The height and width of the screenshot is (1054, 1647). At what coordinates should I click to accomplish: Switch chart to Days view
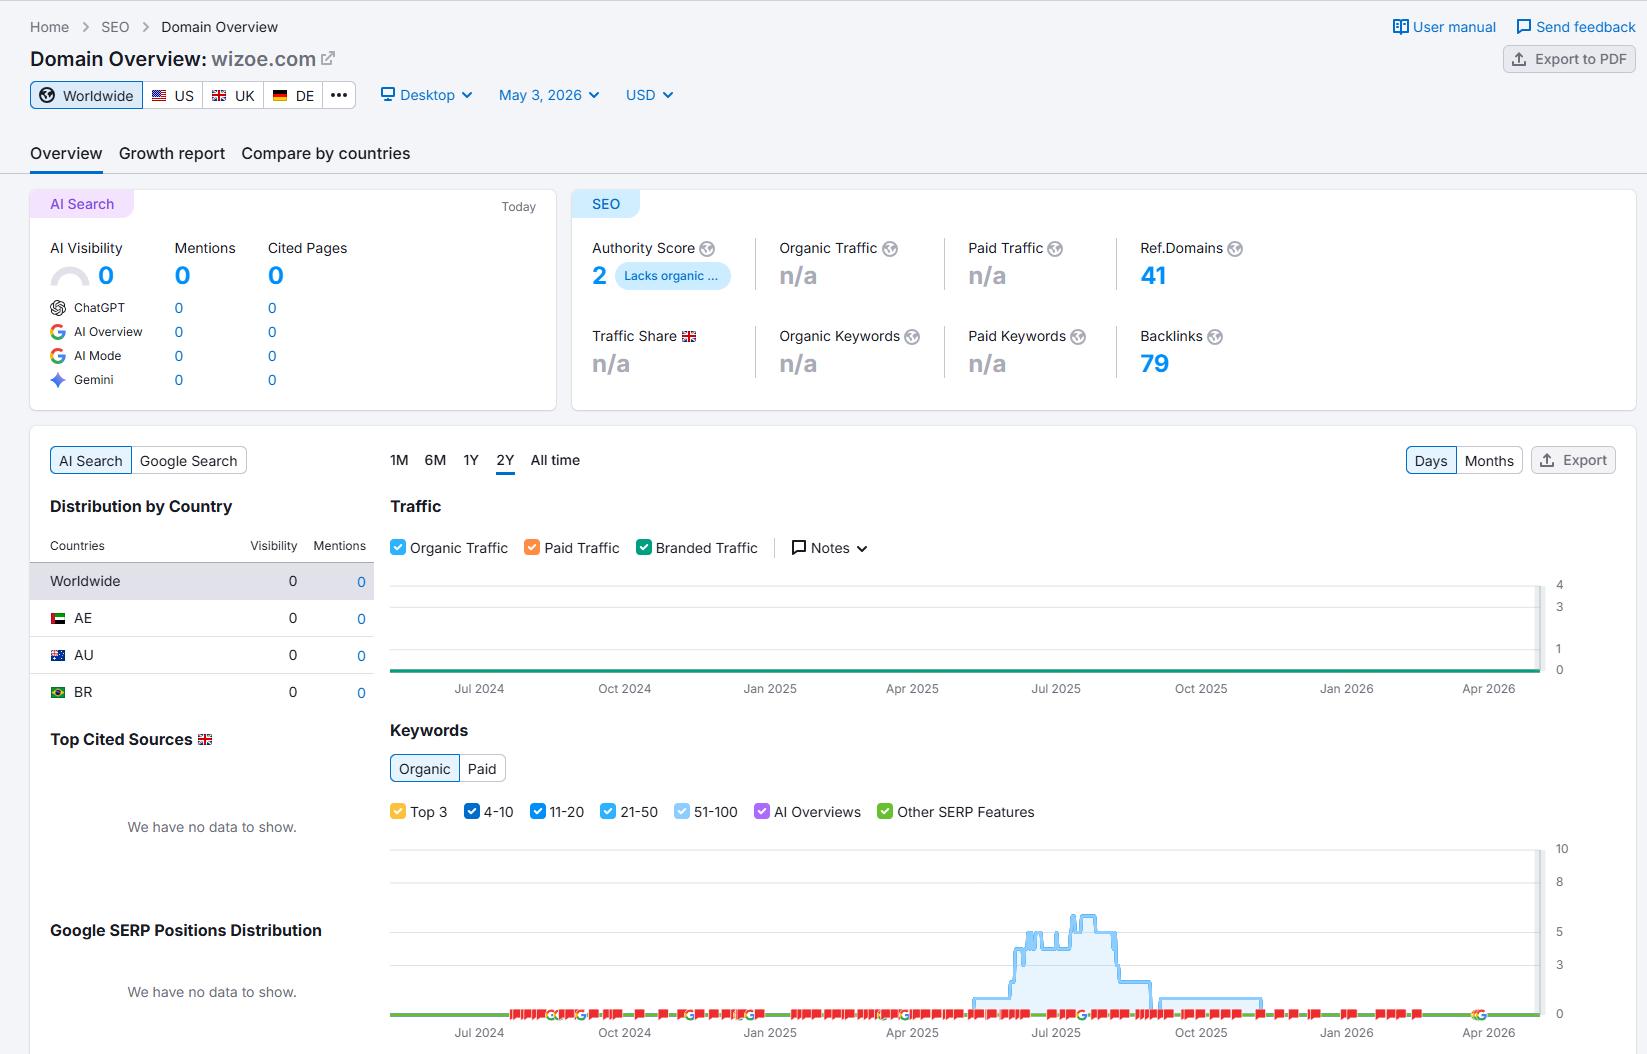[x=1431, y=460]
